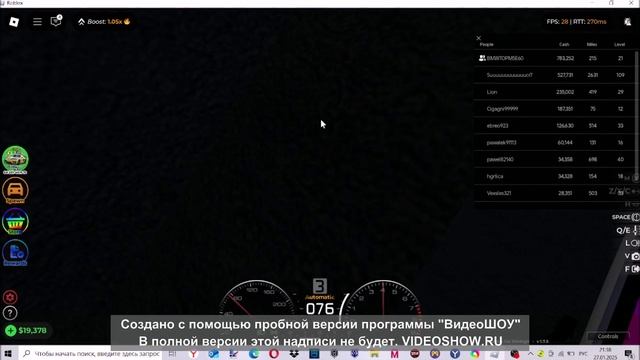
Task: Open the taskbar clock and date
Action: (x=605, y=353)
